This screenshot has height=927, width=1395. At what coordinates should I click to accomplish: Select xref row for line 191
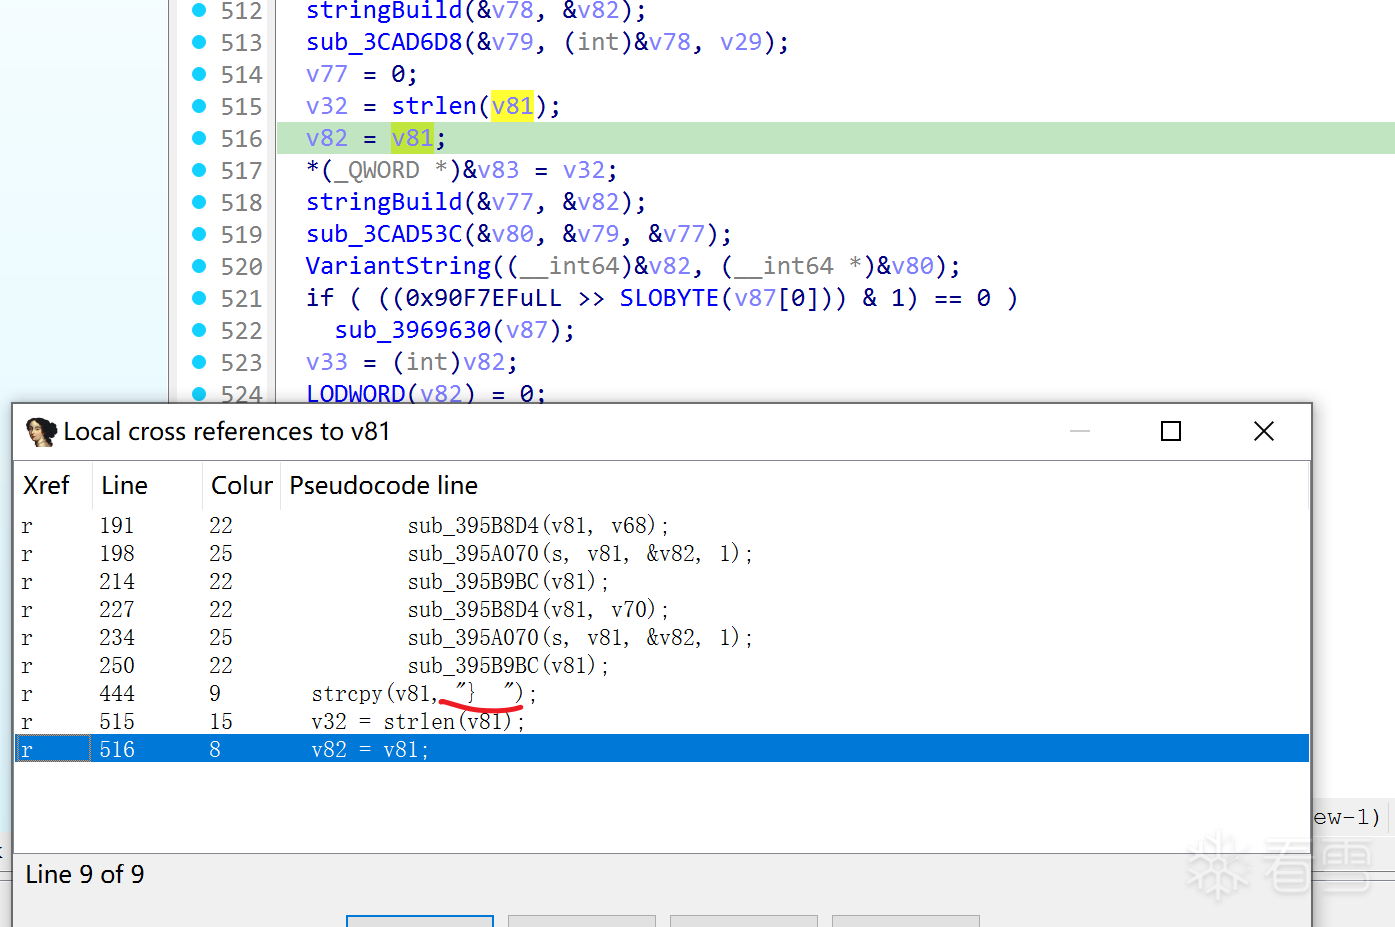662,525
